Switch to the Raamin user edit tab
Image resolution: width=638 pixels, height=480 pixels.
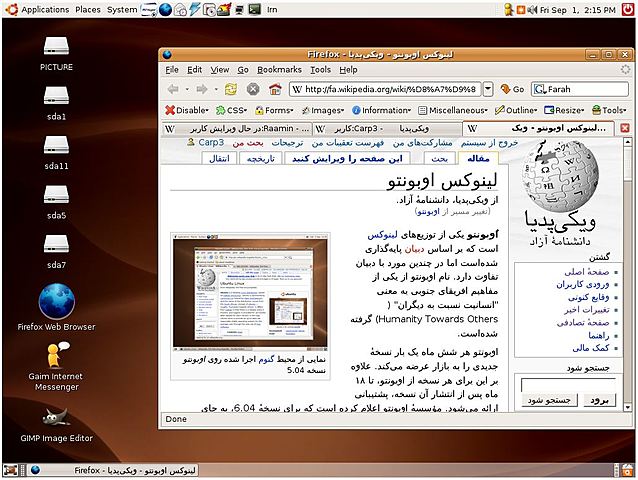(237, 129)
